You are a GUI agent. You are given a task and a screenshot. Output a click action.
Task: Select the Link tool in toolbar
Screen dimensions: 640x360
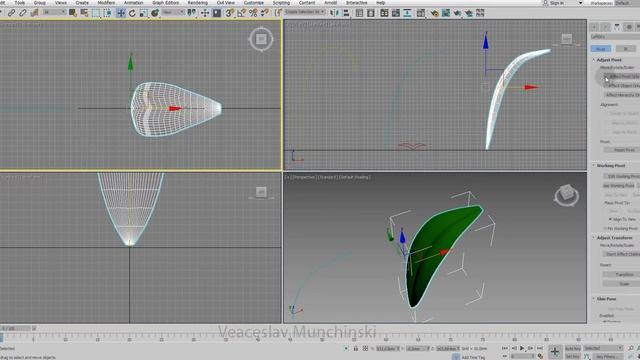pyautogui.click(x=11, y=13)
